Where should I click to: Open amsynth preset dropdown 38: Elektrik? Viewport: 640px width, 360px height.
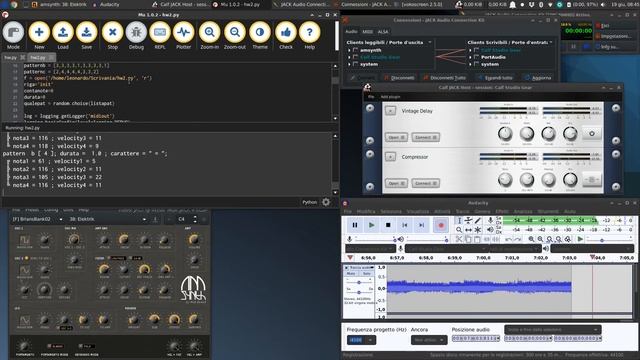pyautogui.click(x=108, y=219)
